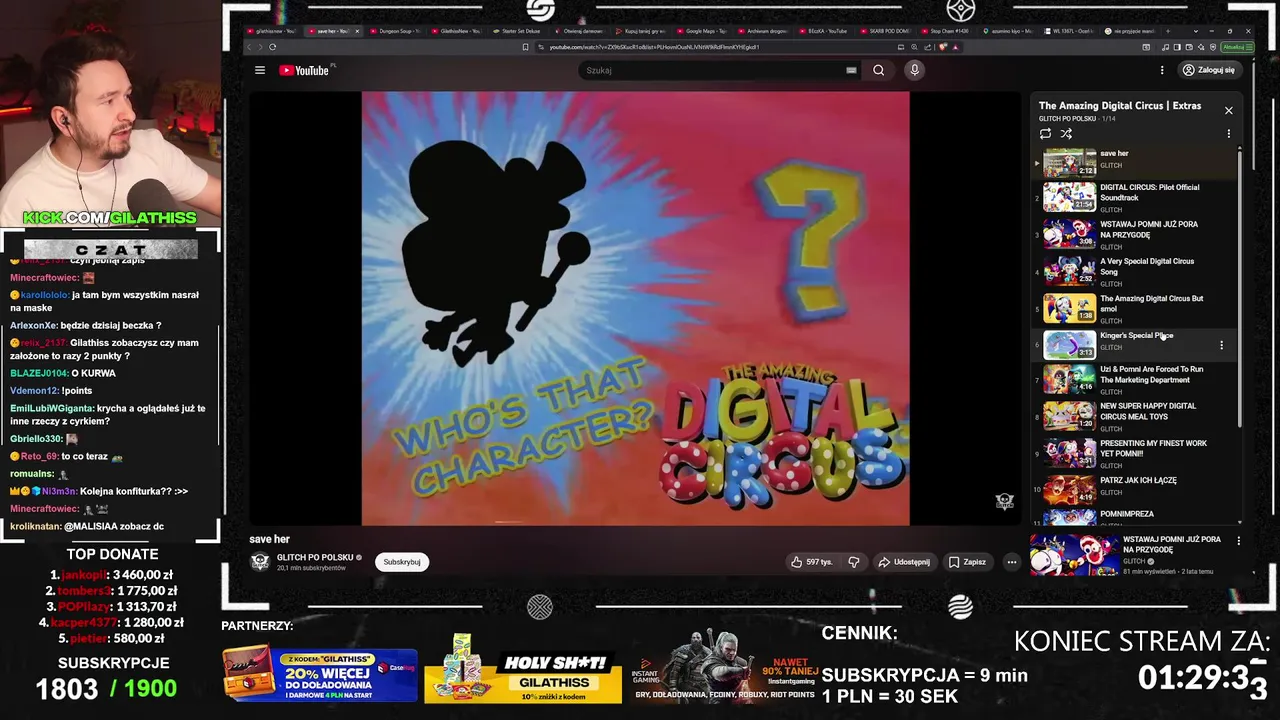Switch to Dungeon Soup browser tab
Viewport: 1280px width, 720px height.
394,31
